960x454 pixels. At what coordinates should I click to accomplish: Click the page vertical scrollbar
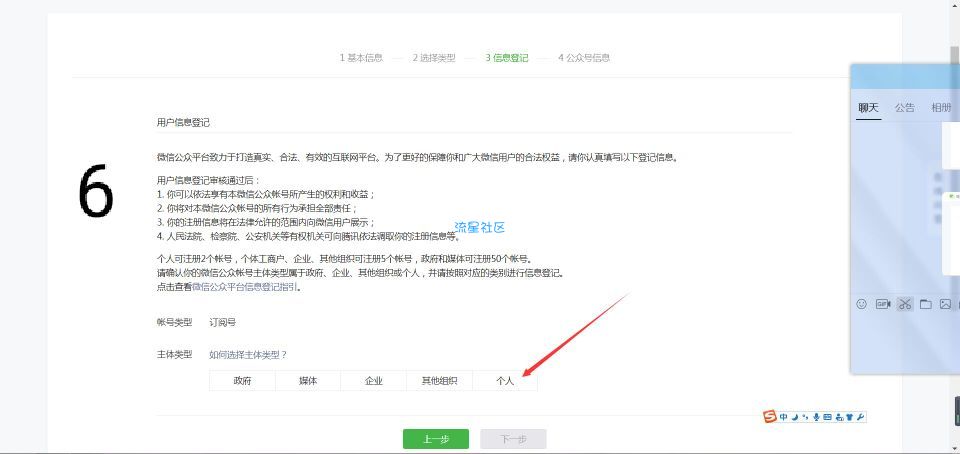(x=954, y=226)
